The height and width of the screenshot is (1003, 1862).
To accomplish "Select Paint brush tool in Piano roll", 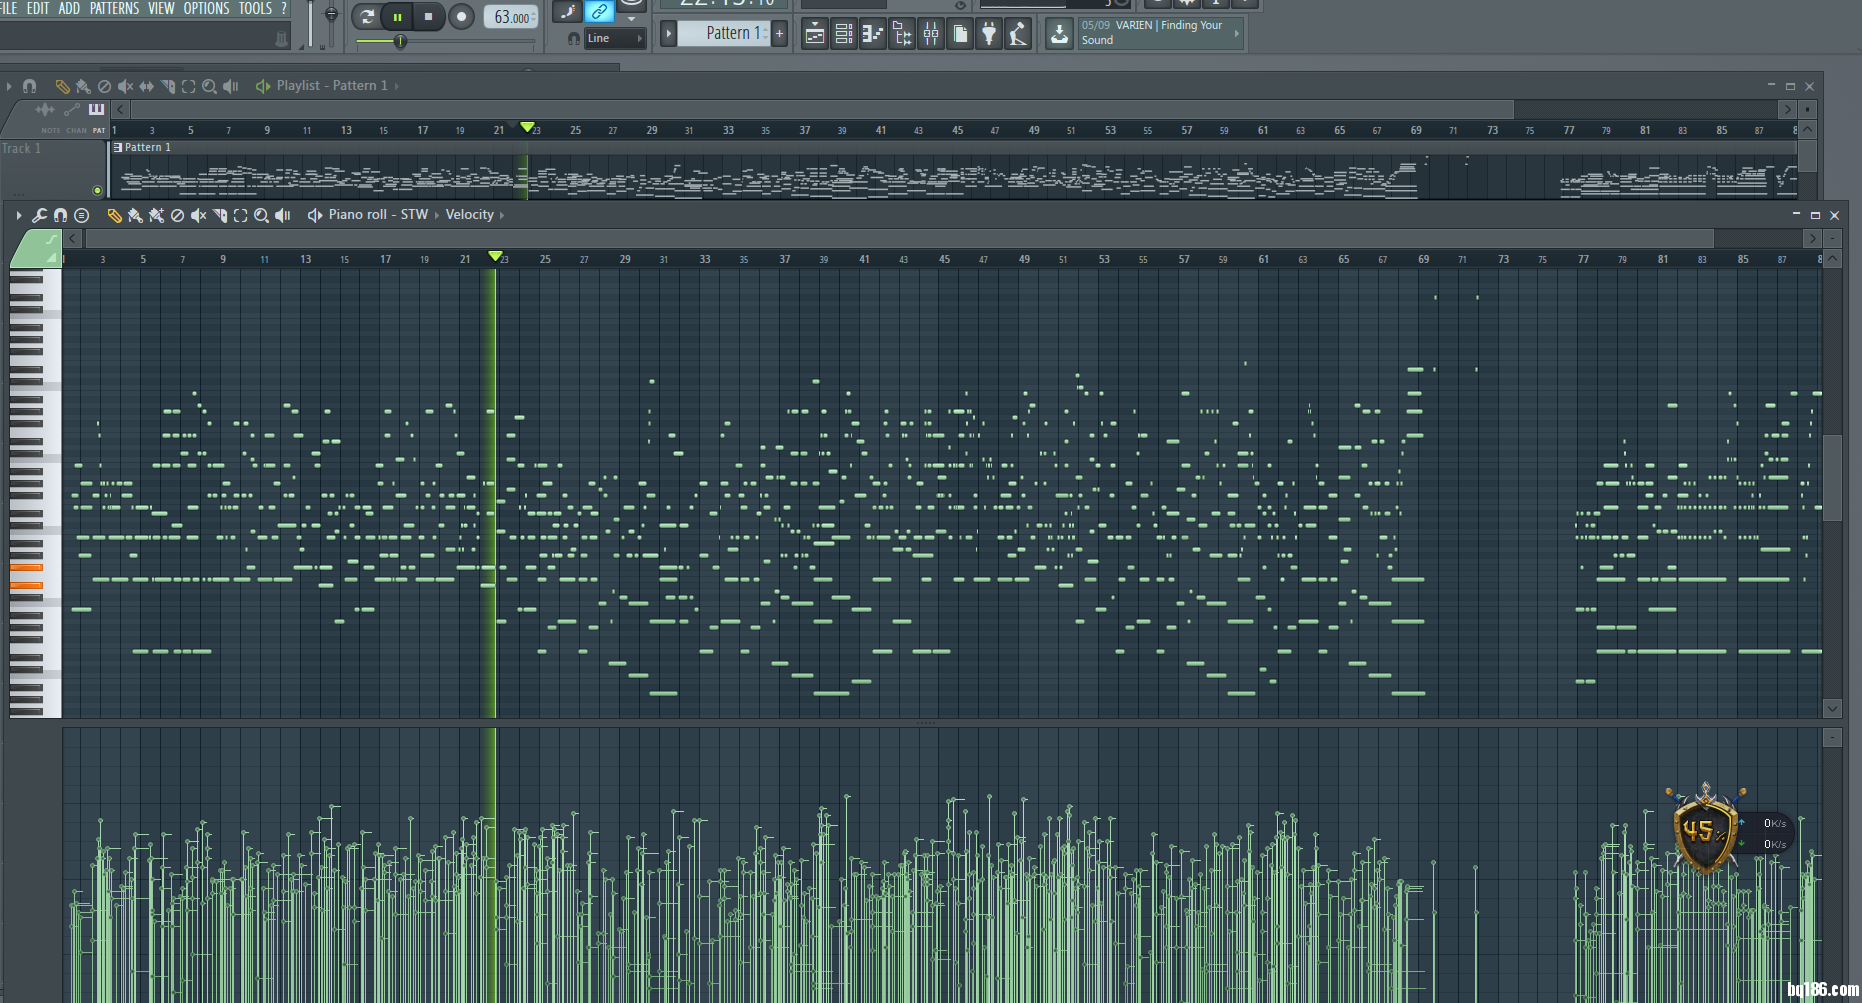I will point(135,215).
